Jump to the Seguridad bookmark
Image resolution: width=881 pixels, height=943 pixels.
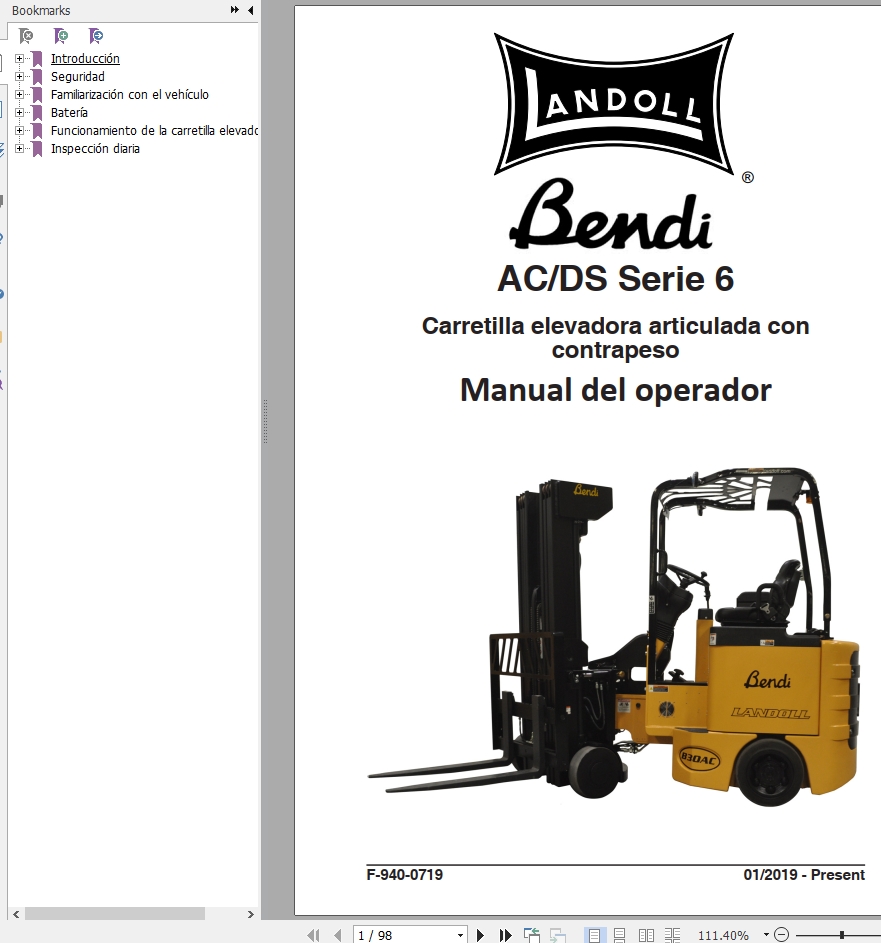pos(78,76)
